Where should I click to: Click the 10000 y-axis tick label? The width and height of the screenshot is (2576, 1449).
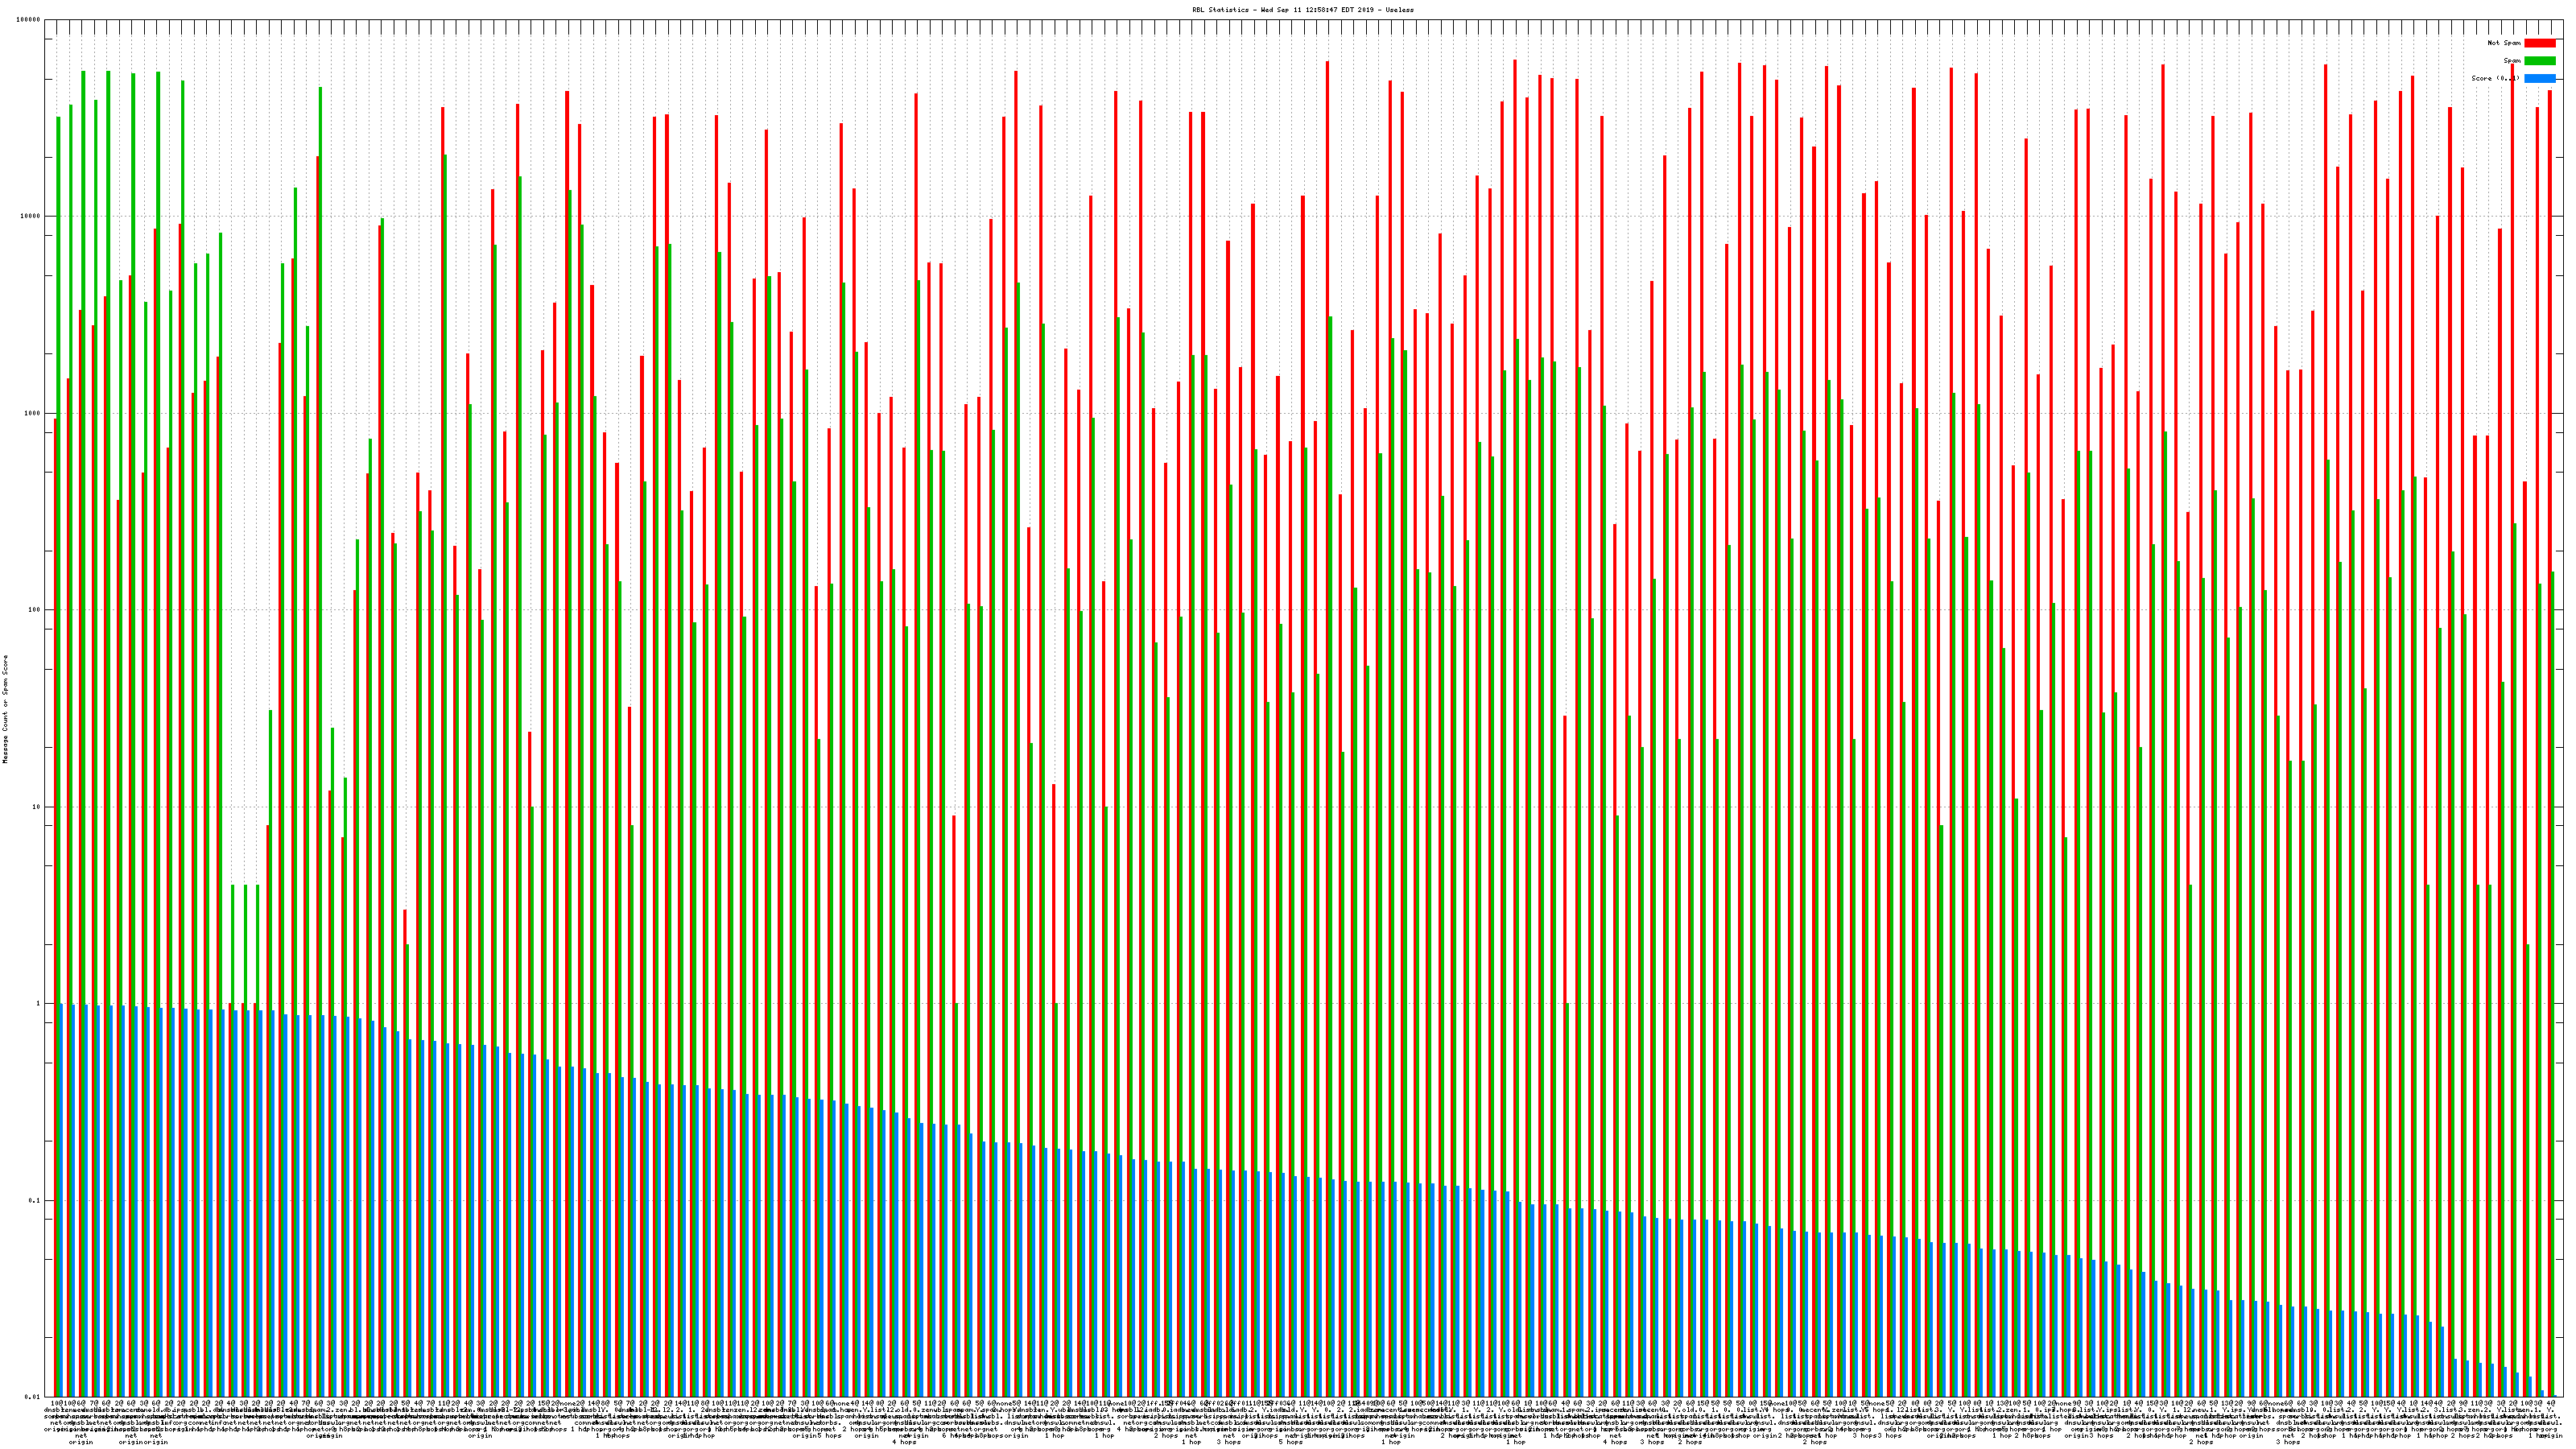tap(31, 216)
